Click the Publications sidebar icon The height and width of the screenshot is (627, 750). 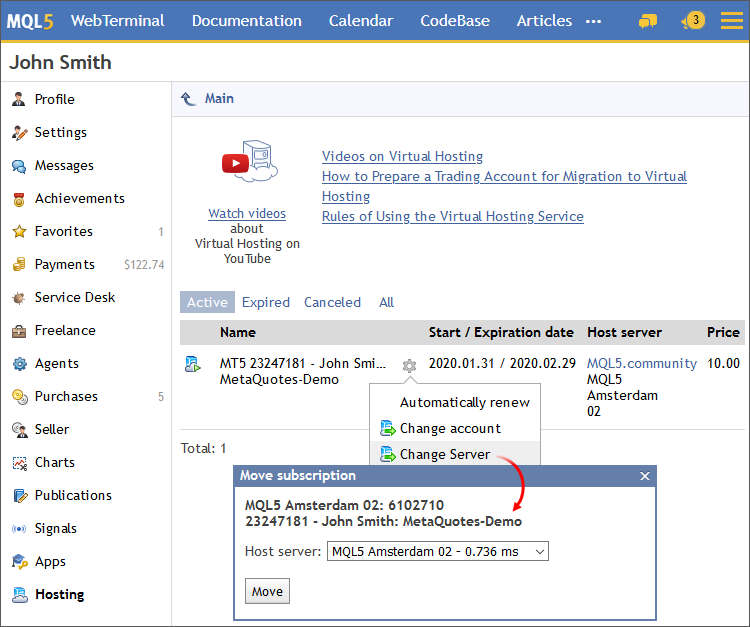click(20, 495)
